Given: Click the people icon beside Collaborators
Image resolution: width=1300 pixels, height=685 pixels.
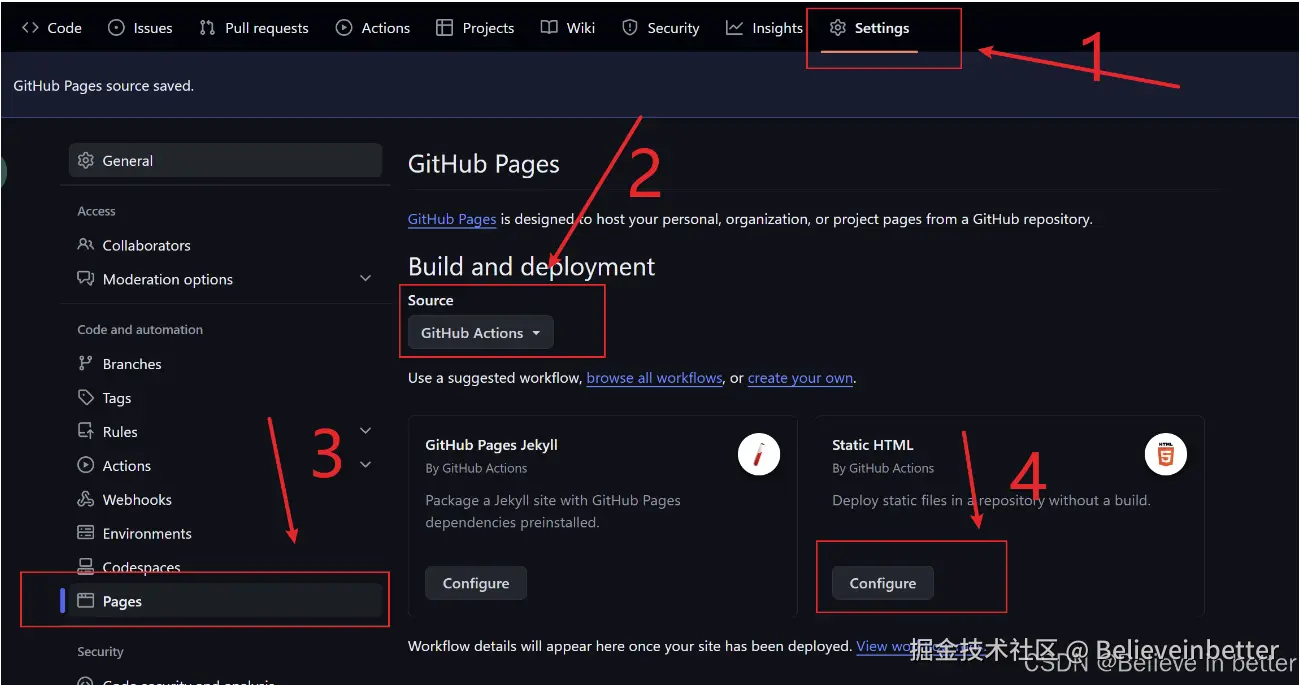Looking at the screenshot, I should point(86,245).
